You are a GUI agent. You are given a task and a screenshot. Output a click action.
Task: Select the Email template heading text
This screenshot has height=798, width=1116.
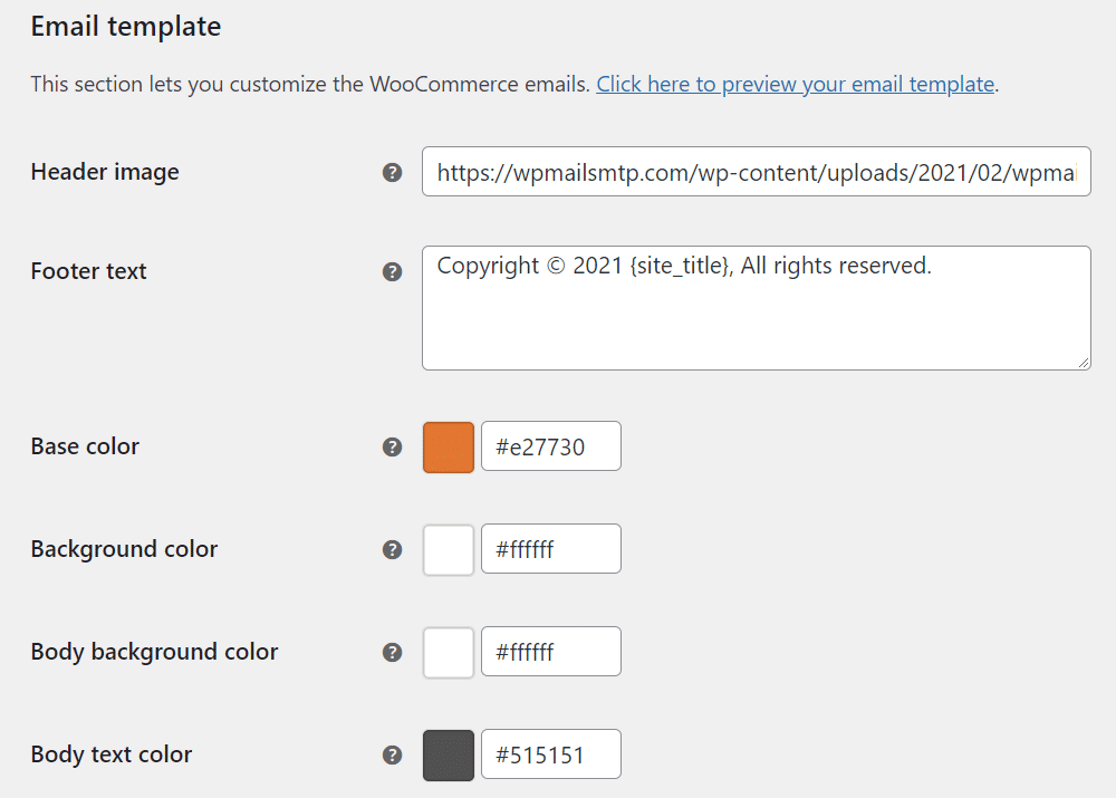[x=125, y=26]
